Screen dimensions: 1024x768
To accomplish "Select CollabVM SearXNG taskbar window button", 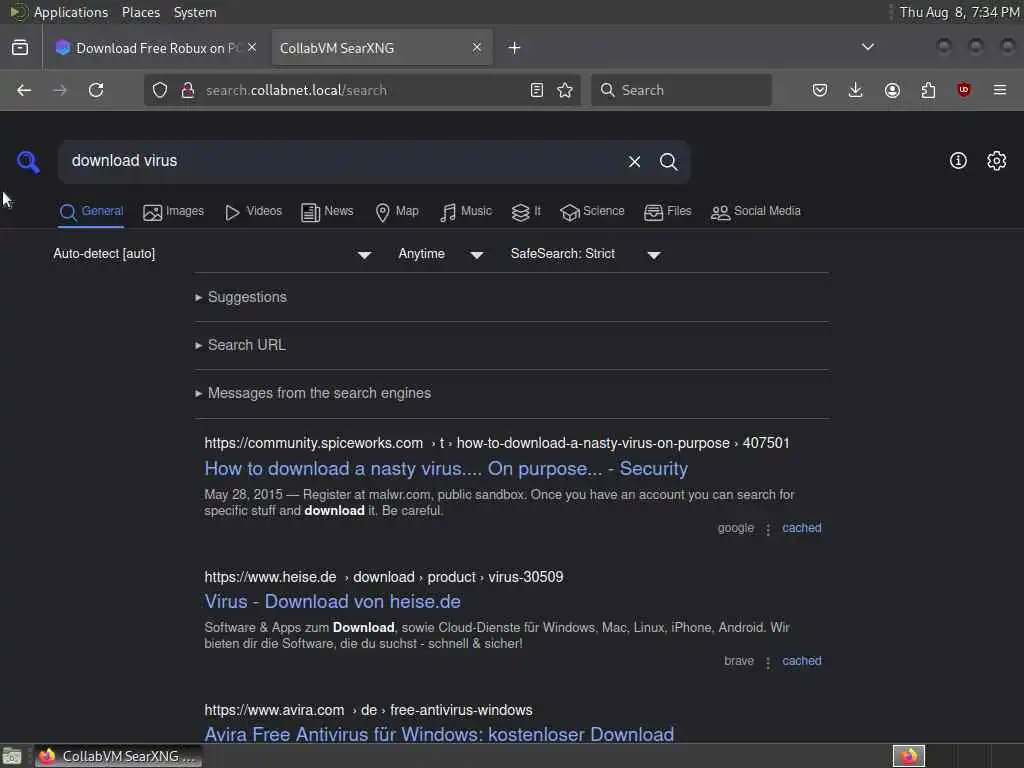I will point(118,756).
